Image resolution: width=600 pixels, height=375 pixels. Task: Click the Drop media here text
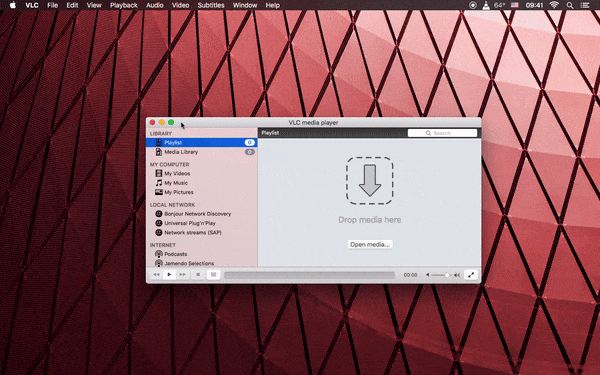(x=370, y=220)
